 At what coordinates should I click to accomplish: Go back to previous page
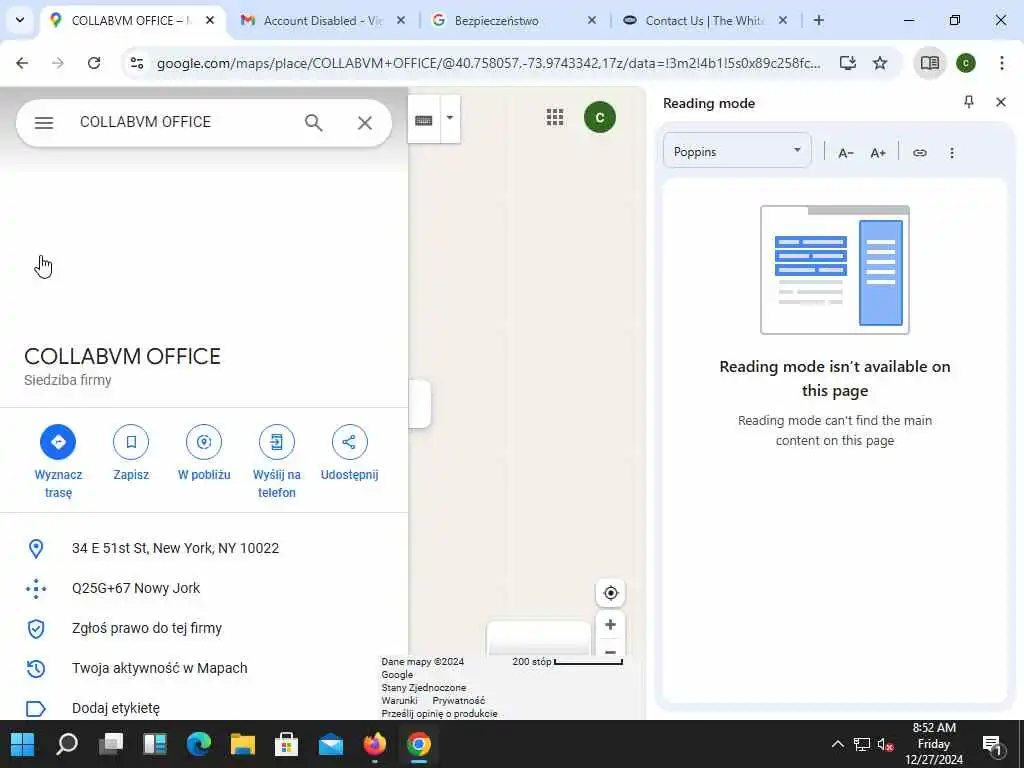click(x=22, y=63)
